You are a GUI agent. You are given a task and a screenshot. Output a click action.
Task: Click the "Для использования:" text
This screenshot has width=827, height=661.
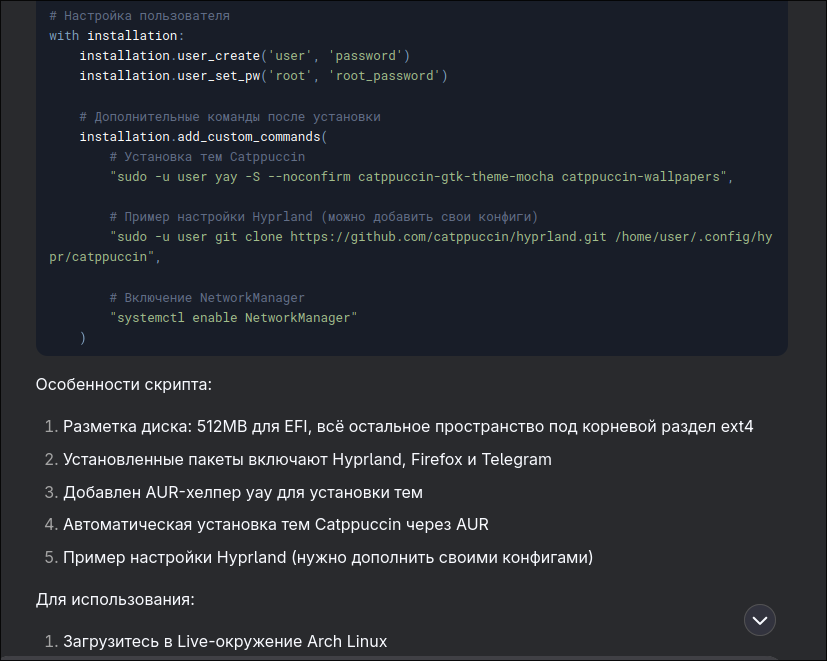click(115, 600)
